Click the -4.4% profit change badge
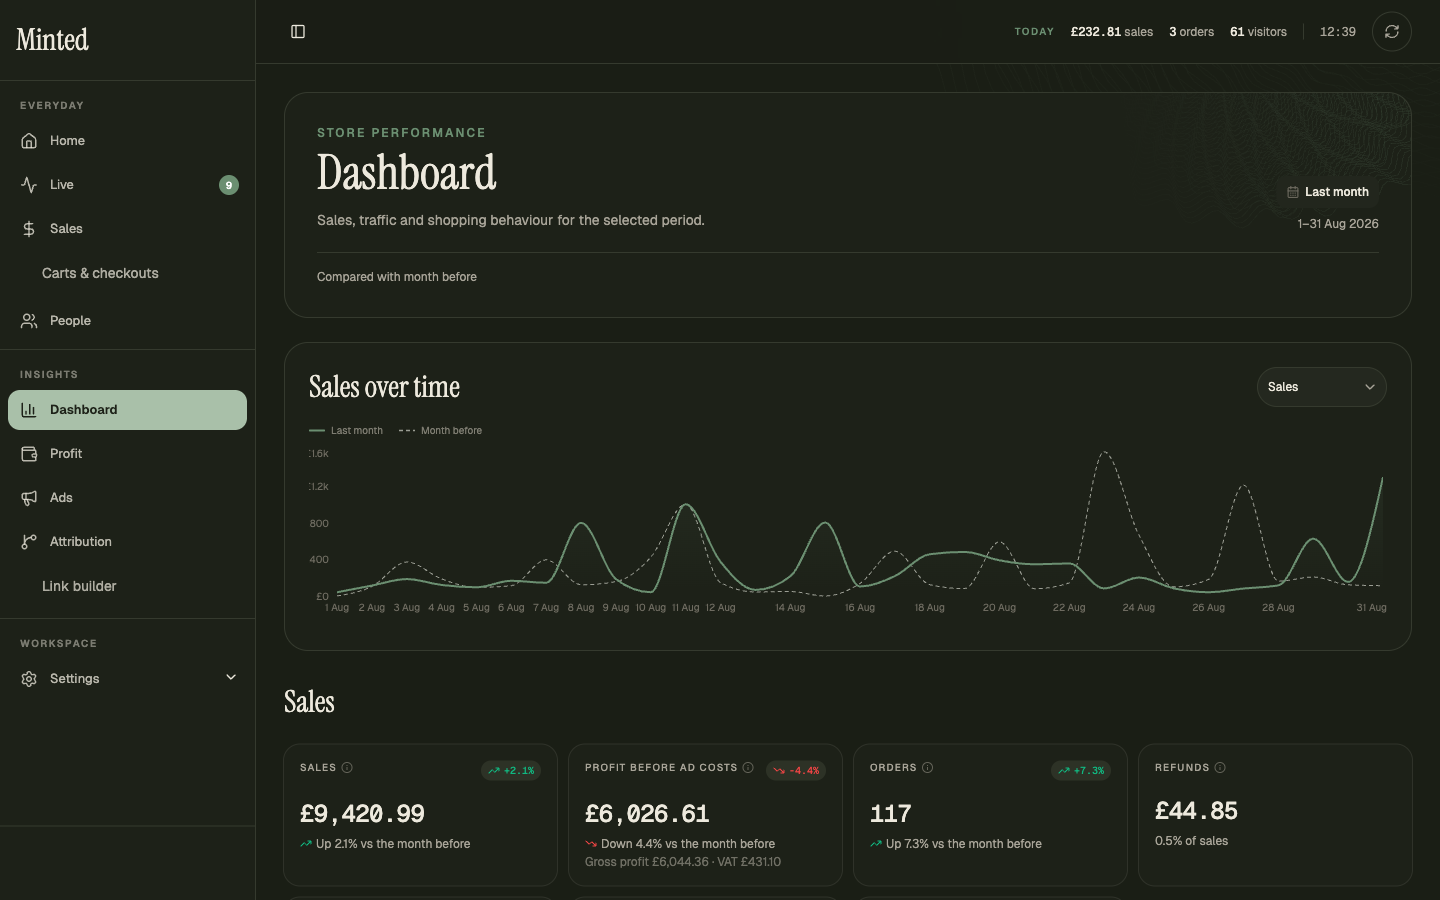 [796, 771]
